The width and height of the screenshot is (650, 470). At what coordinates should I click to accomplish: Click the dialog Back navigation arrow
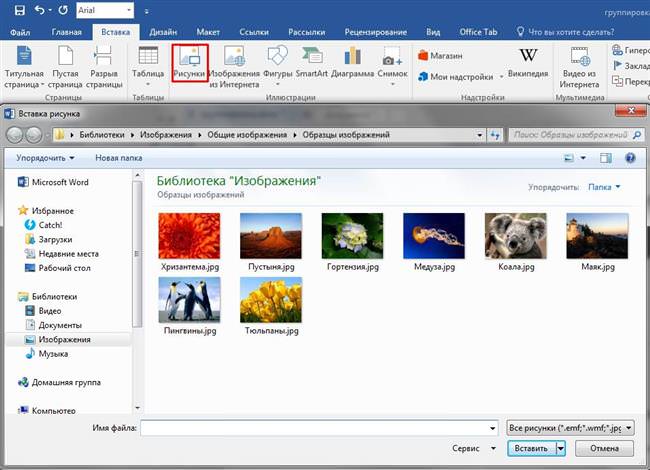[x=15, y=135]
